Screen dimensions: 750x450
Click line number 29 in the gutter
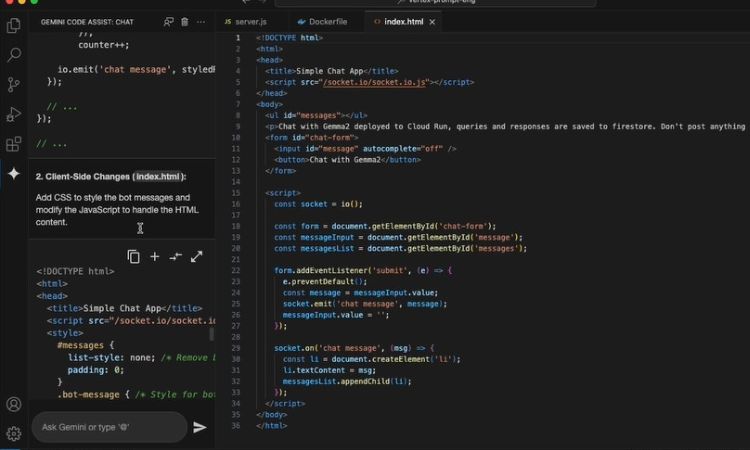pyautogui.click(x=236, y=348)
